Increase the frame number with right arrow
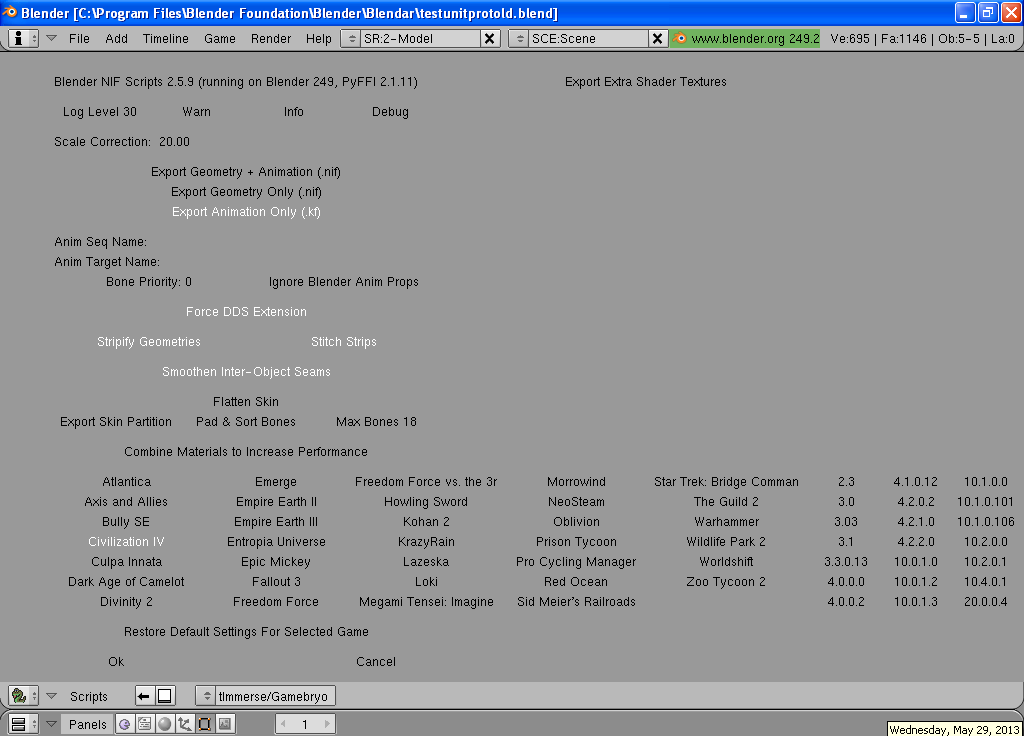1024x736 pixels. click(327, 724)
